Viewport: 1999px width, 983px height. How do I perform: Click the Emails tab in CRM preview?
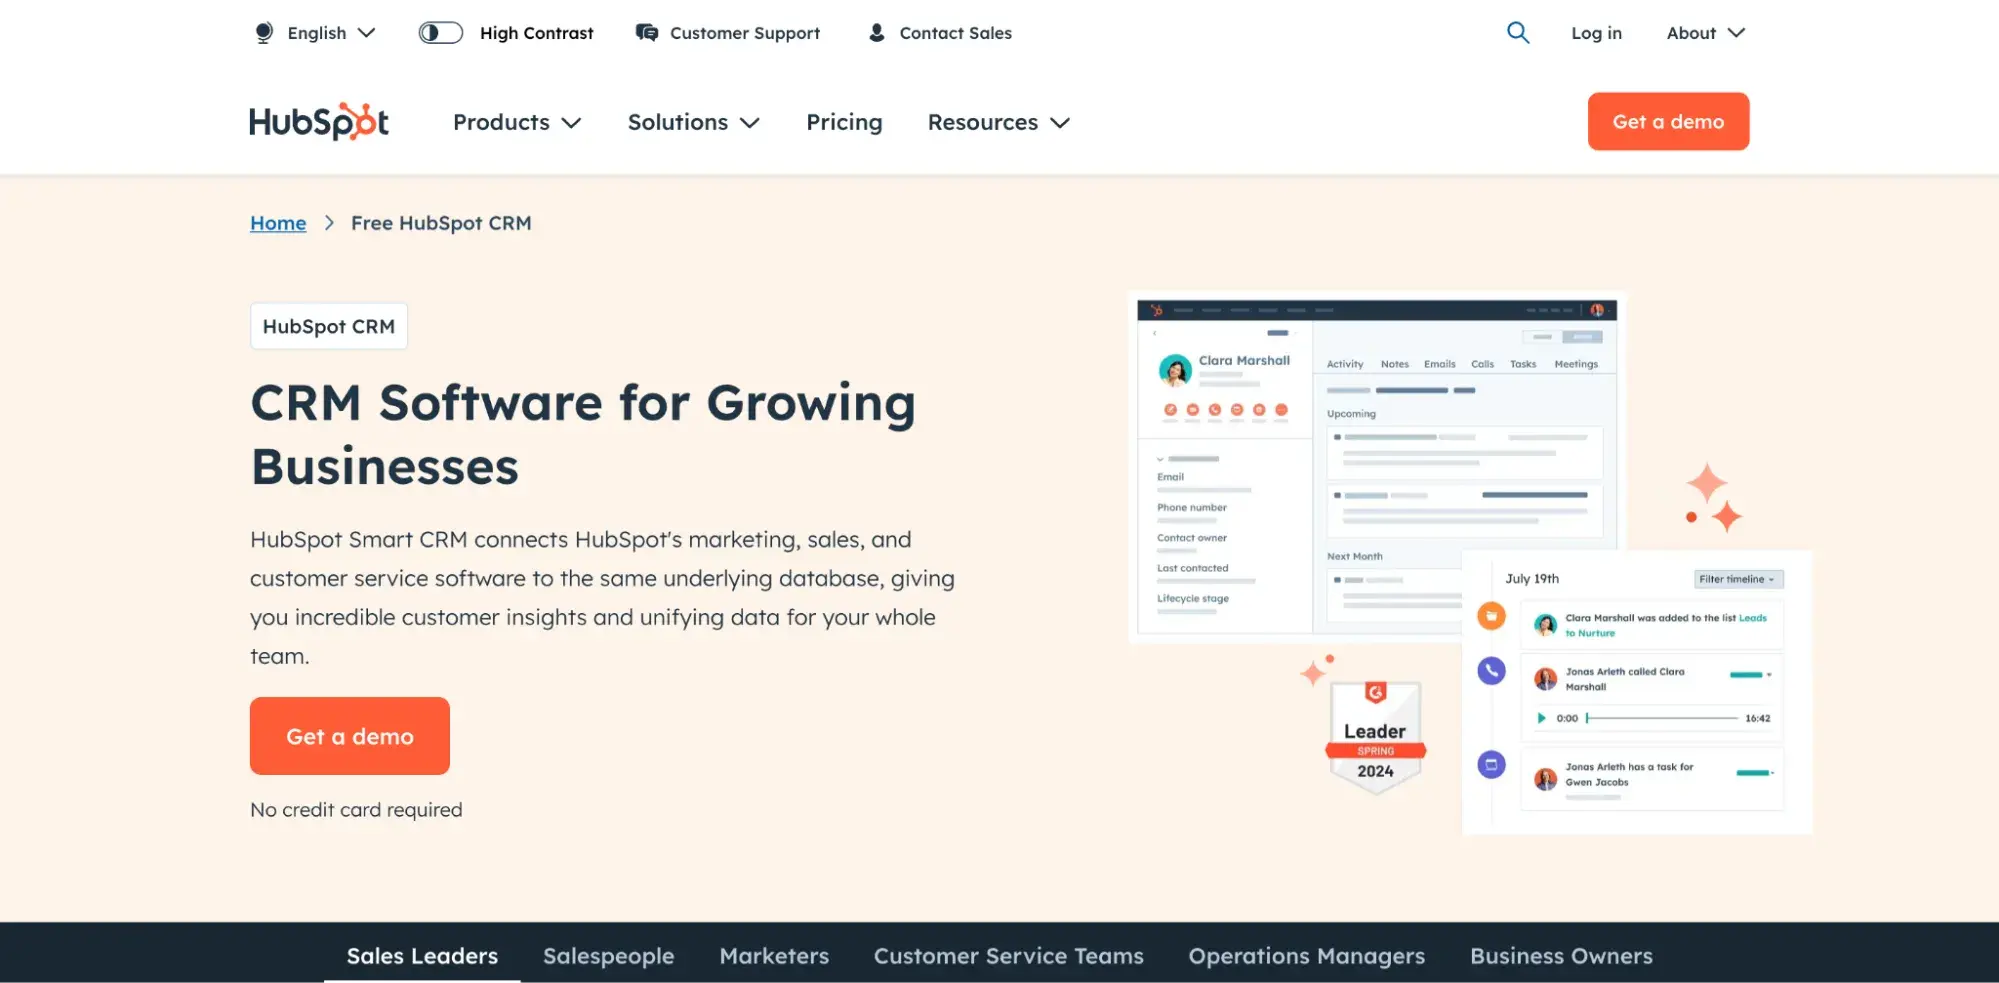[1440, 364]
